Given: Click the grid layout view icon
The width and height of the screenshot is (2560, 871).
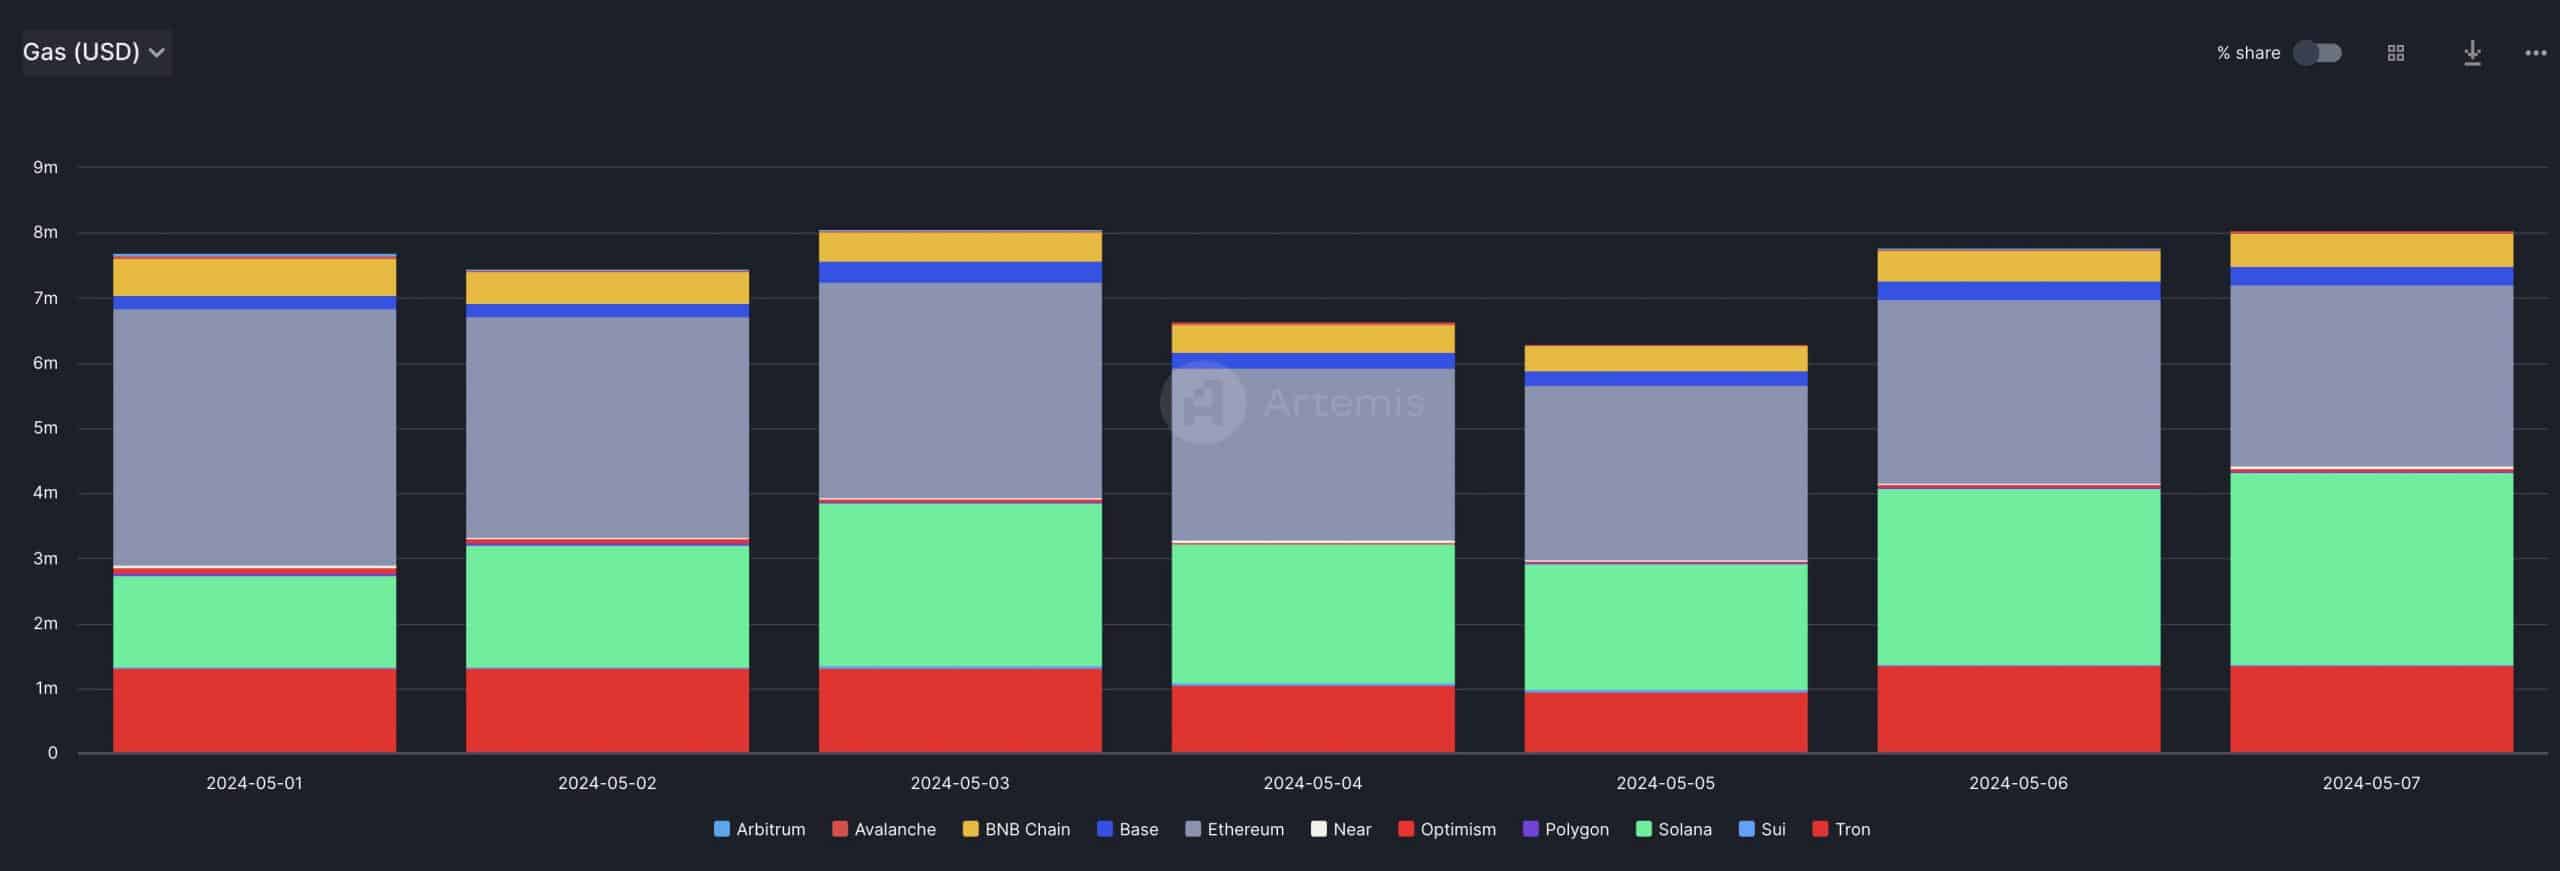Looking at the screenshot, I should click(2395, 53).
